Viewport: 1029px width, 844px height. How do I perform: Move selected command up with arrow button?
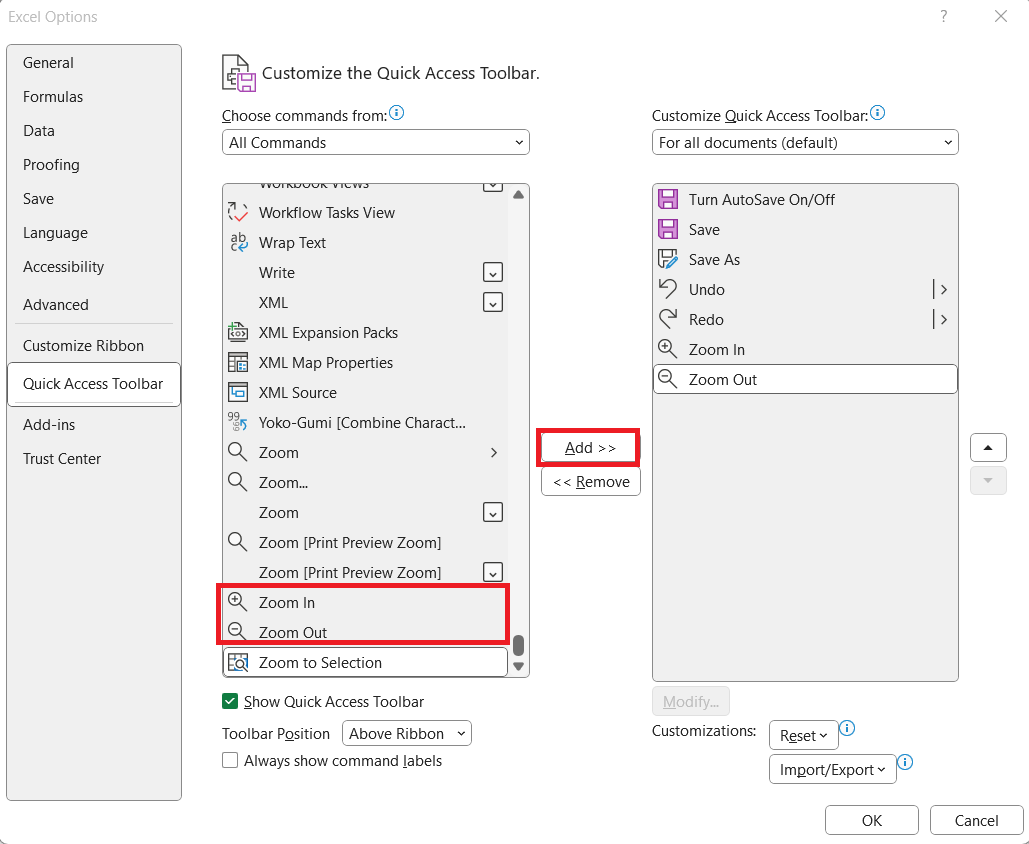(988, 448)
